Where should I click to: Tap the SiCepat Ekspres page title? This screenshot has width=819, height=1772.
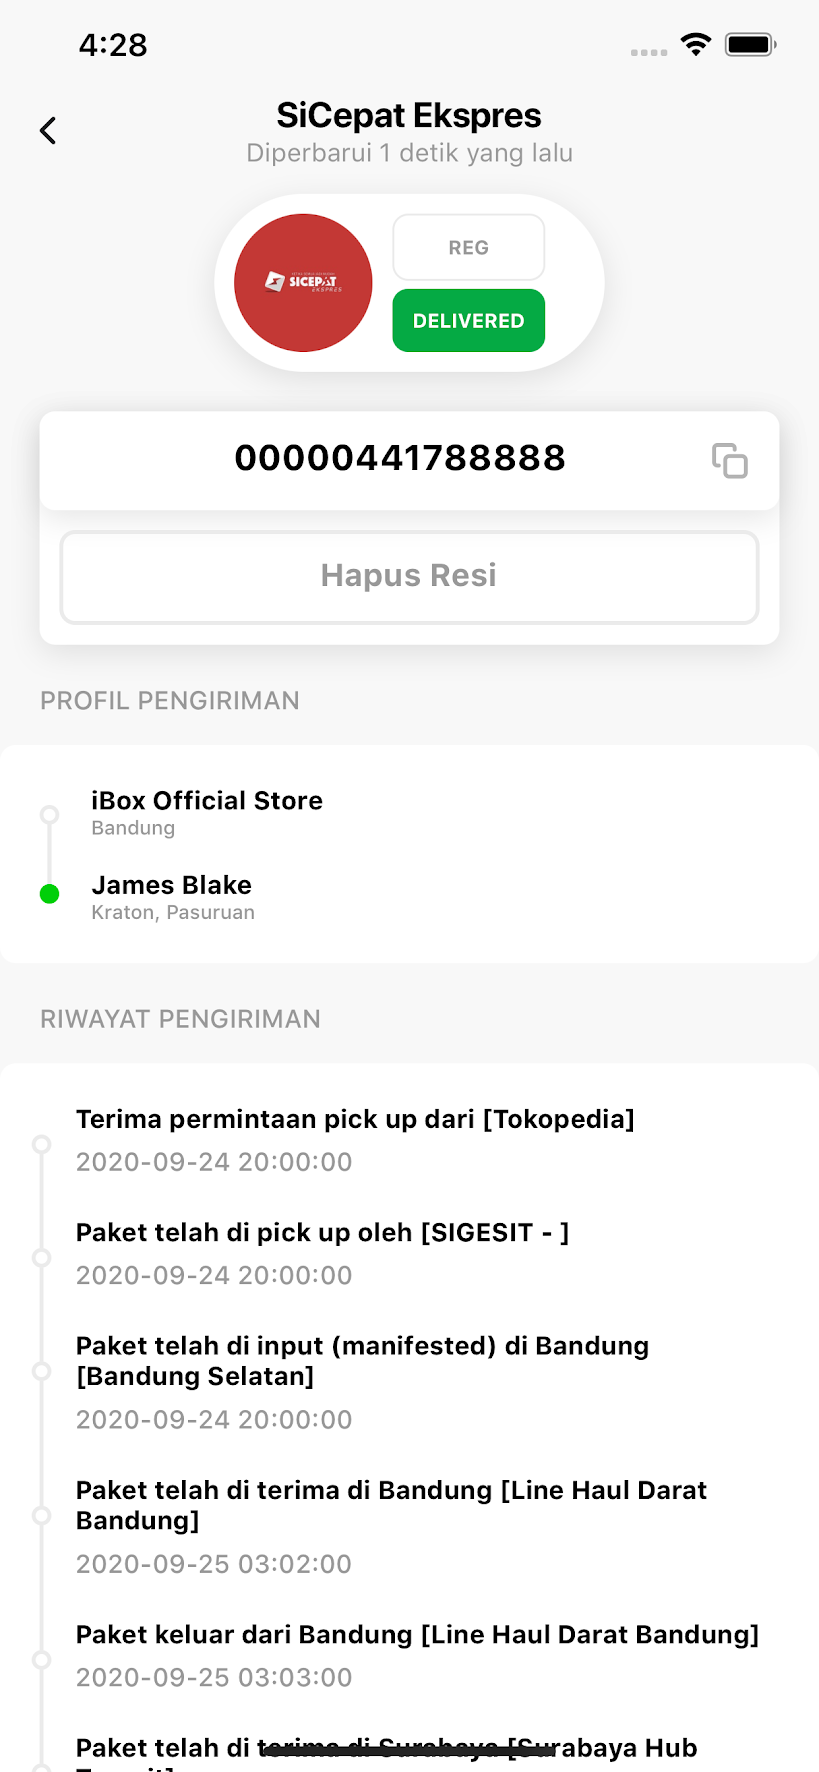point(409,116)
